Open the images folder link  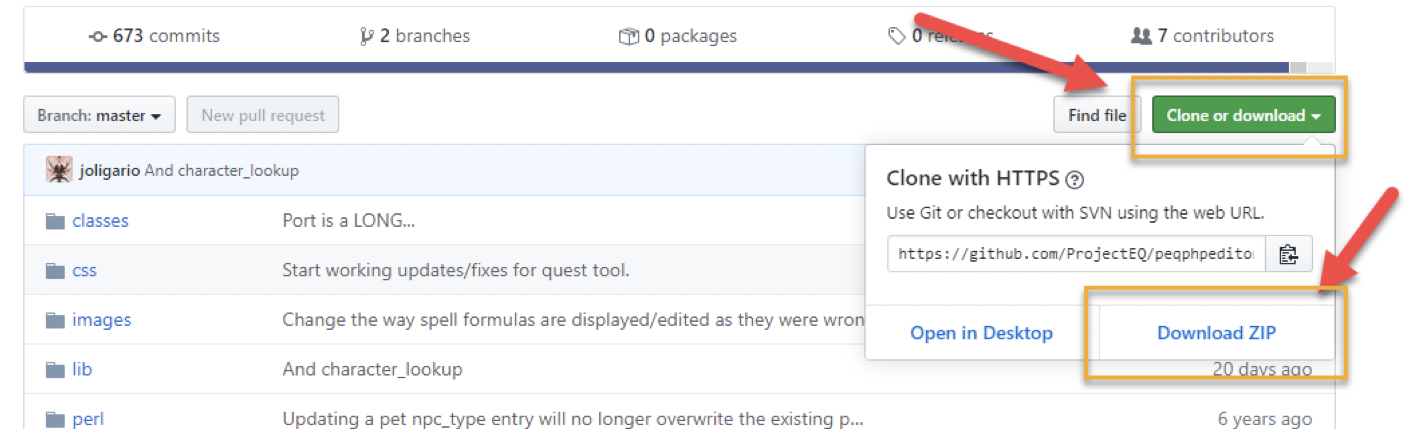pyautogui.click(x=101, y=320)
